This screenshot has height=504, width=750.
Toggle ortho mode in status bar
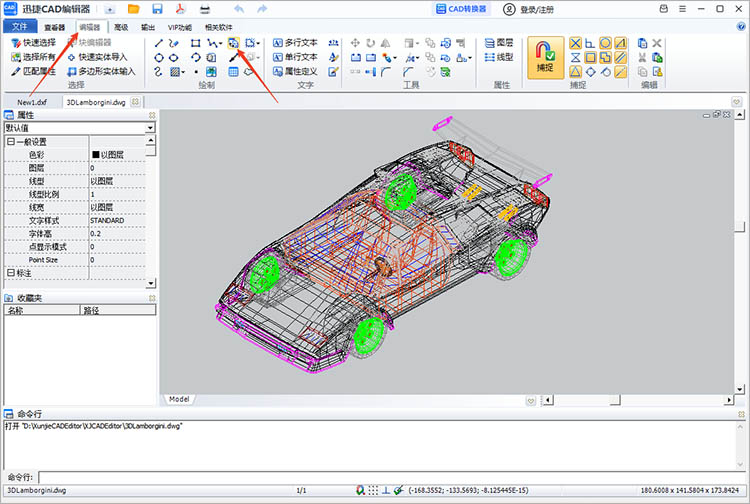386,491
